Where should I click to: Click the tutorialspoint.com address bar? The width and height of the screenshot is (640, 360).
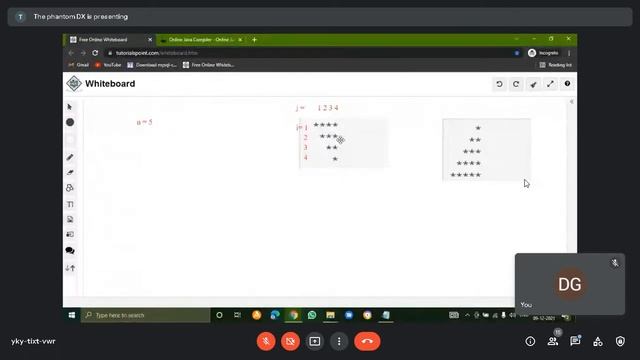(x=312, y=53)
